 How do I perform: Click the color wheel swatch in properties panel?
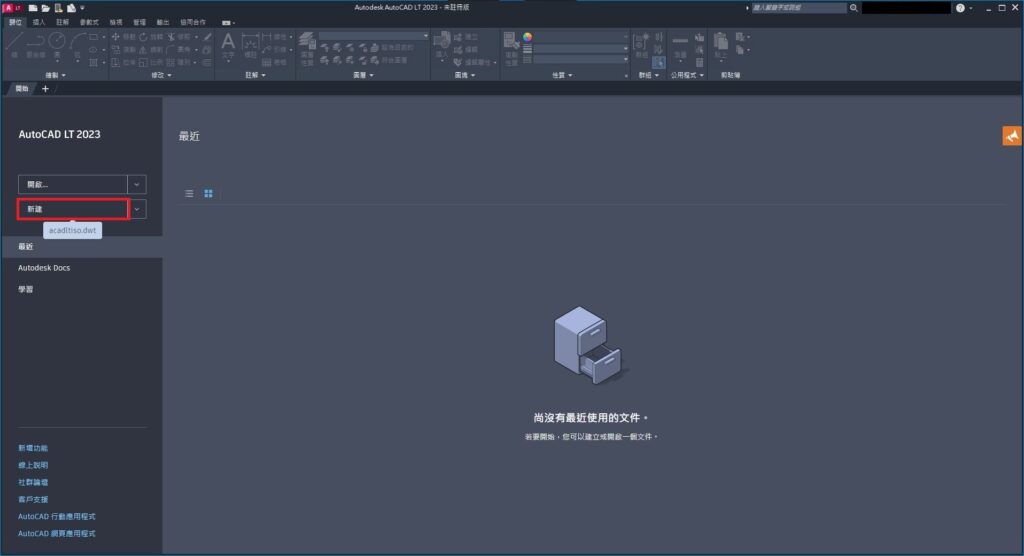(528, 36)
